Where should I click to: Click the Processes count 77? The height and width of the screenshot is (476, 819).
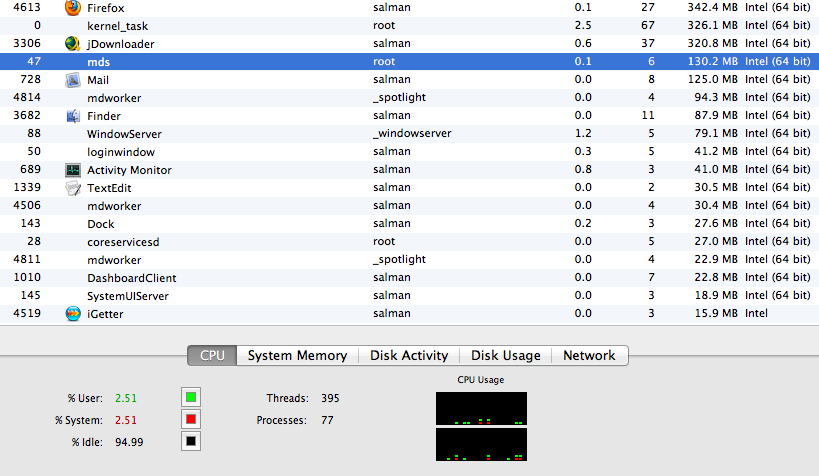click(x=327, y=420)
